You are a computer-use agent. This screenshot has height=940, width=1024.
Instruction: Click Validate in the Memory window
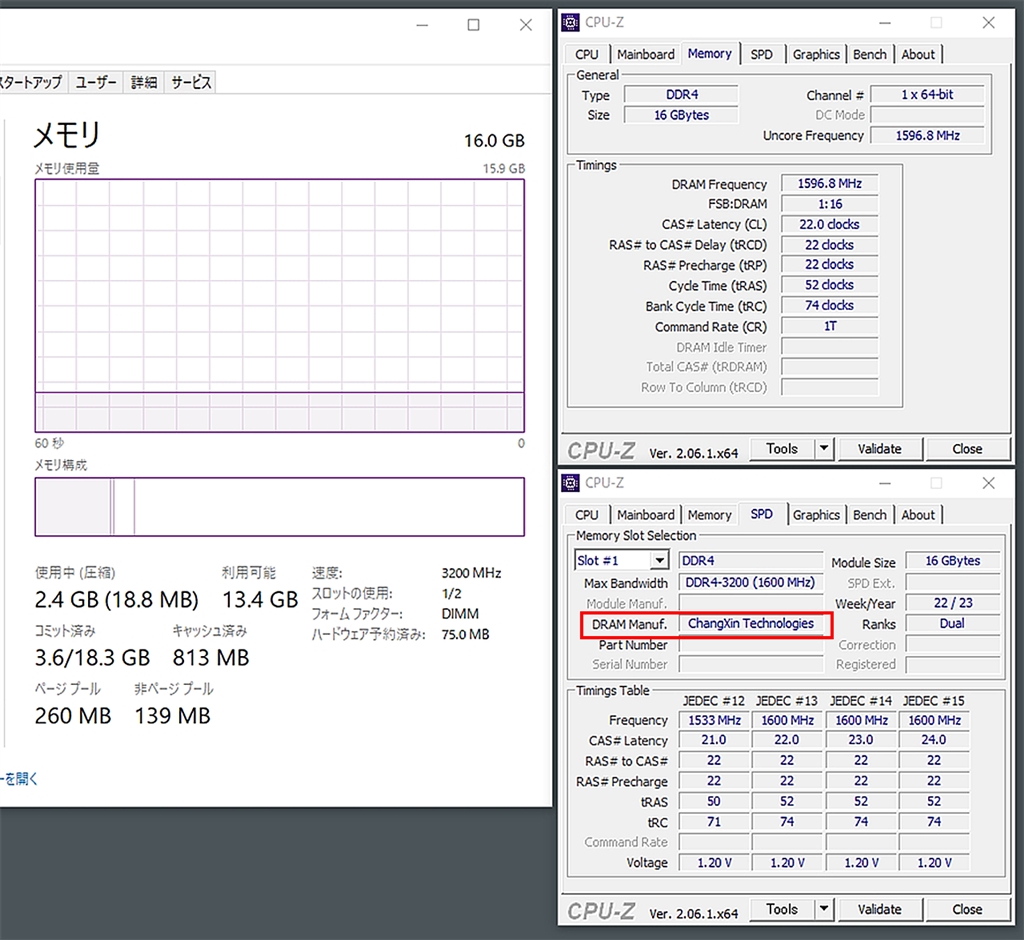(879, 449)
